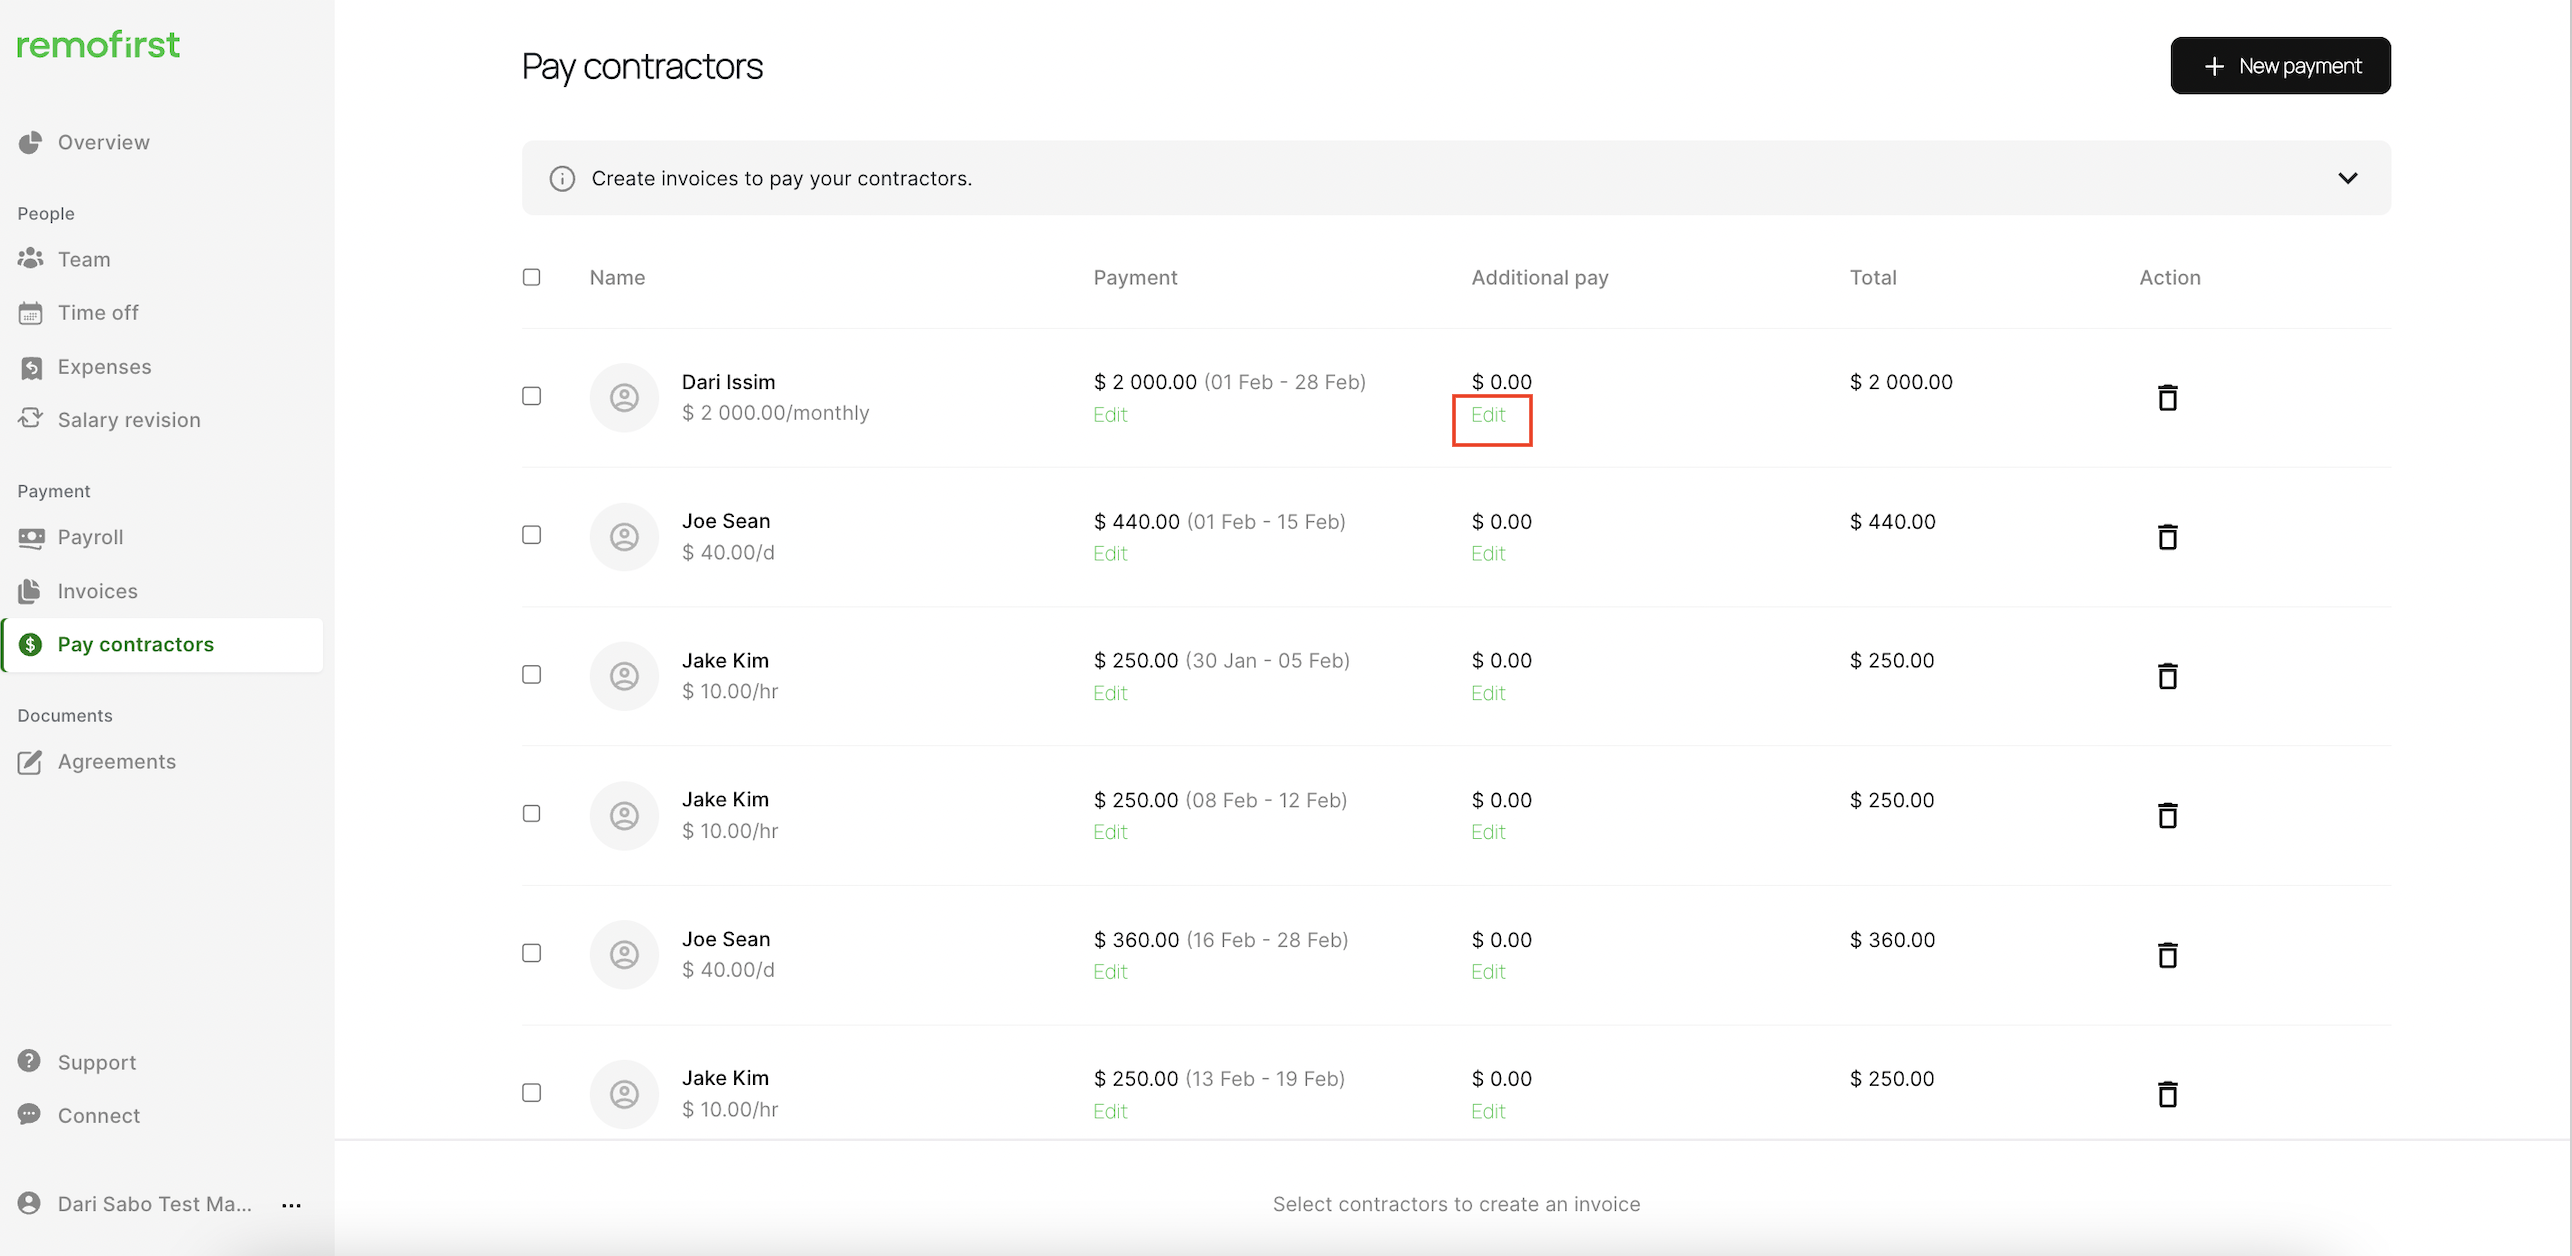Open the Agreements page
The height and width of the screenshot is (1256, 2572).
point(117,762)
